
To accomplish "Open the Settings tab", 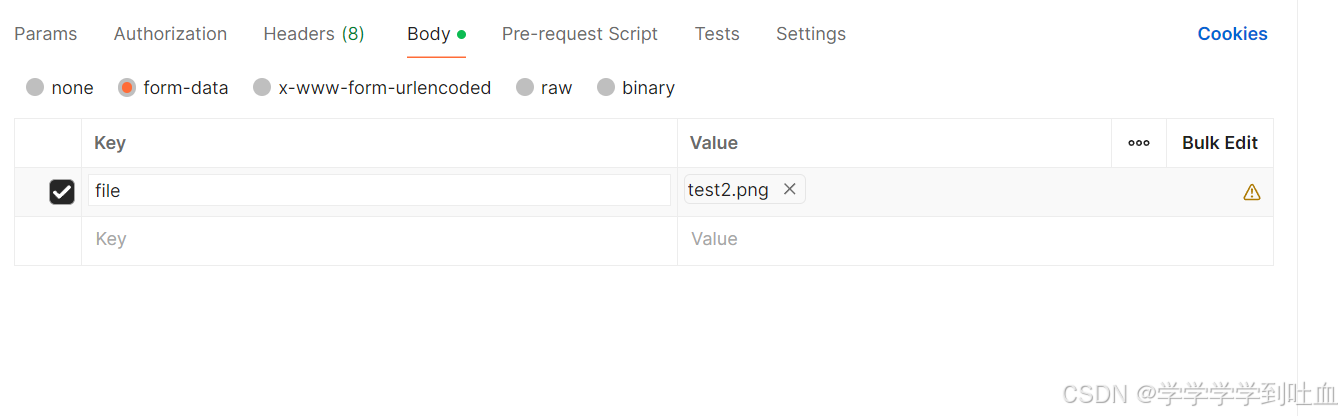I will 810,34.
